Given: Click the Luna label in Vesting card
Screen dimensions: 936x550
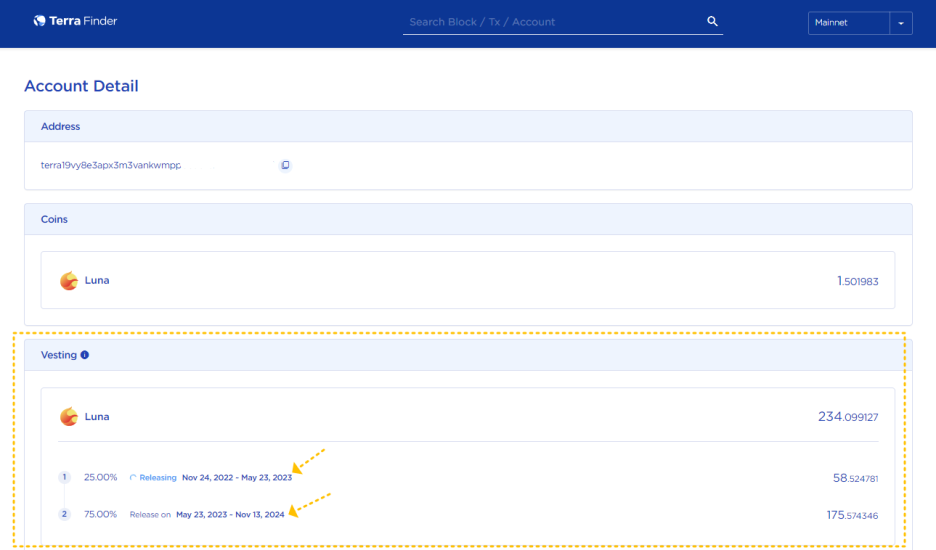Looking at the screenshot, I should pyautogui.click(x=97, y=416).
